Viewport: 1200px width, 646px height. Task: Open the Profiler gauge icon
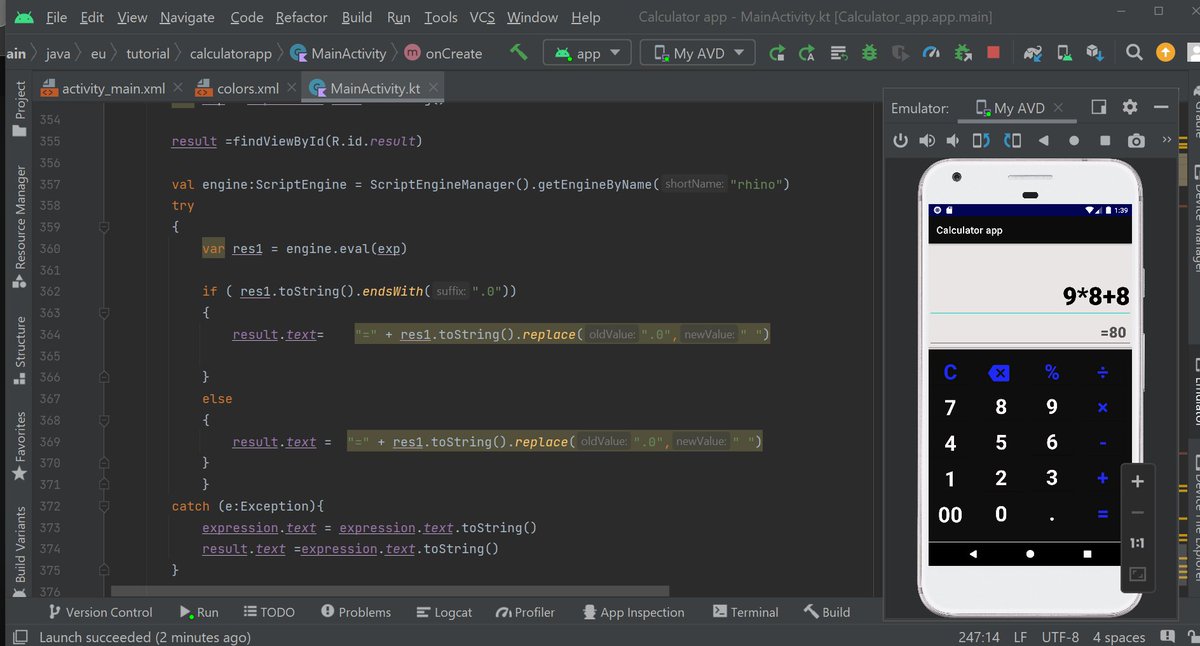click(930, 54)
